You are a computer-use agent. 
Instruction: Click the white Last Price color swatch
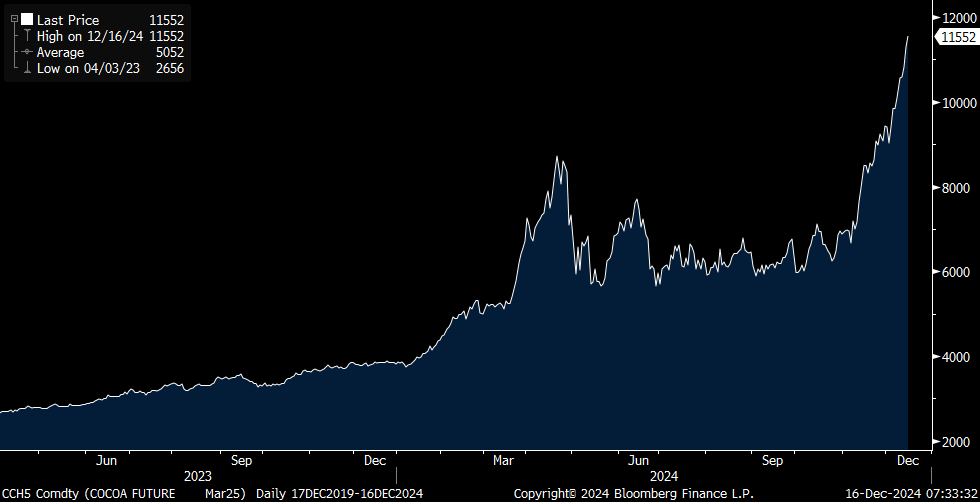click(x=27, y=20)
